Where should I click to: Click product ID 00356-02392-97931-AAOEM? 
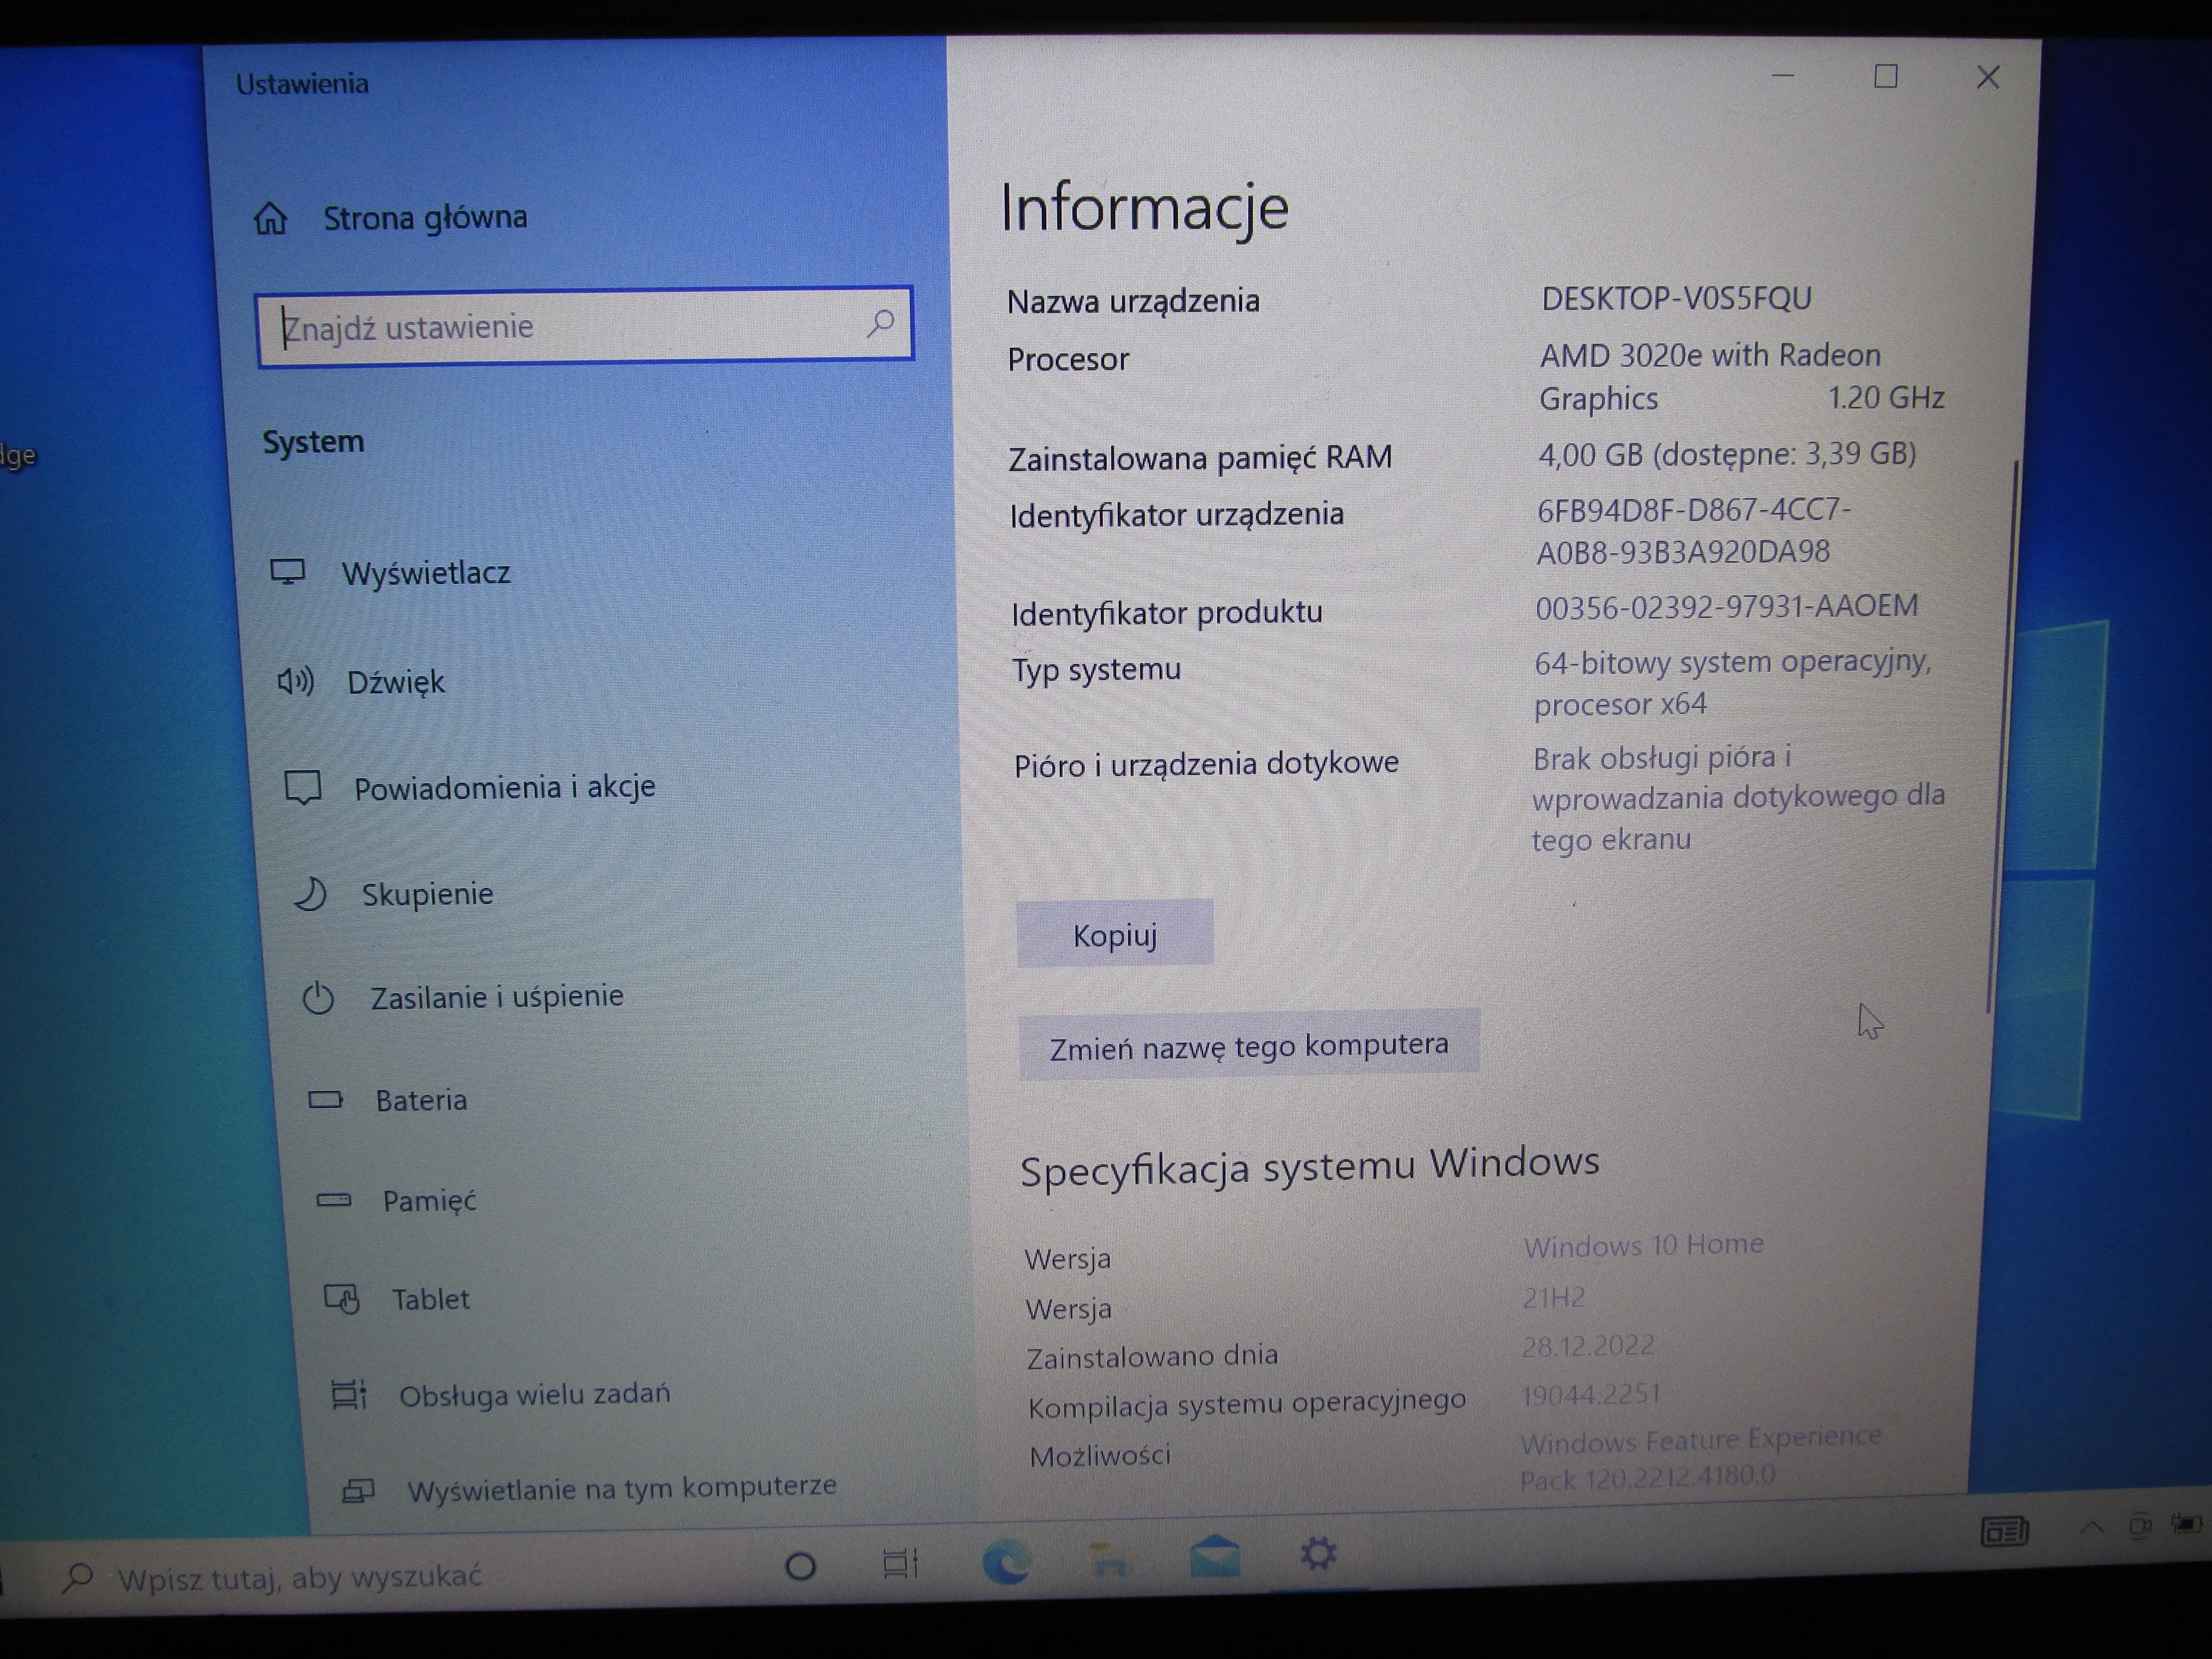click(x=1727, y=607)
